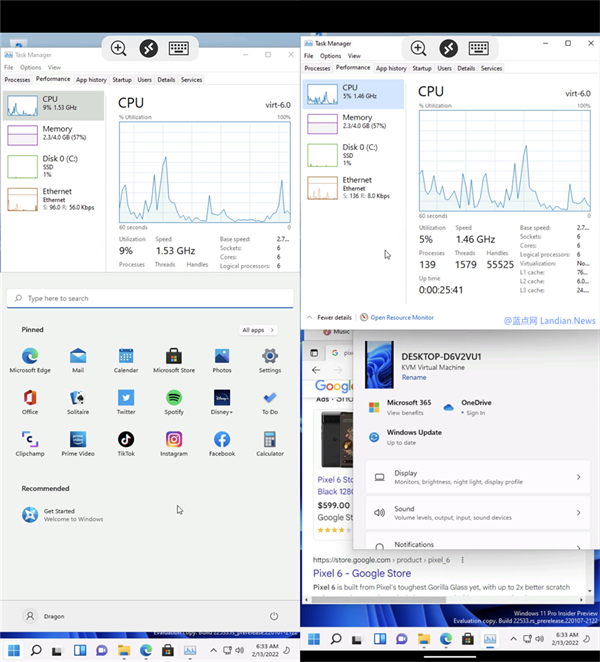The width and height of the screenshot is (600, 662).
Task: Open Users tab in left Task Manager
Action: [x=144, y=80]
